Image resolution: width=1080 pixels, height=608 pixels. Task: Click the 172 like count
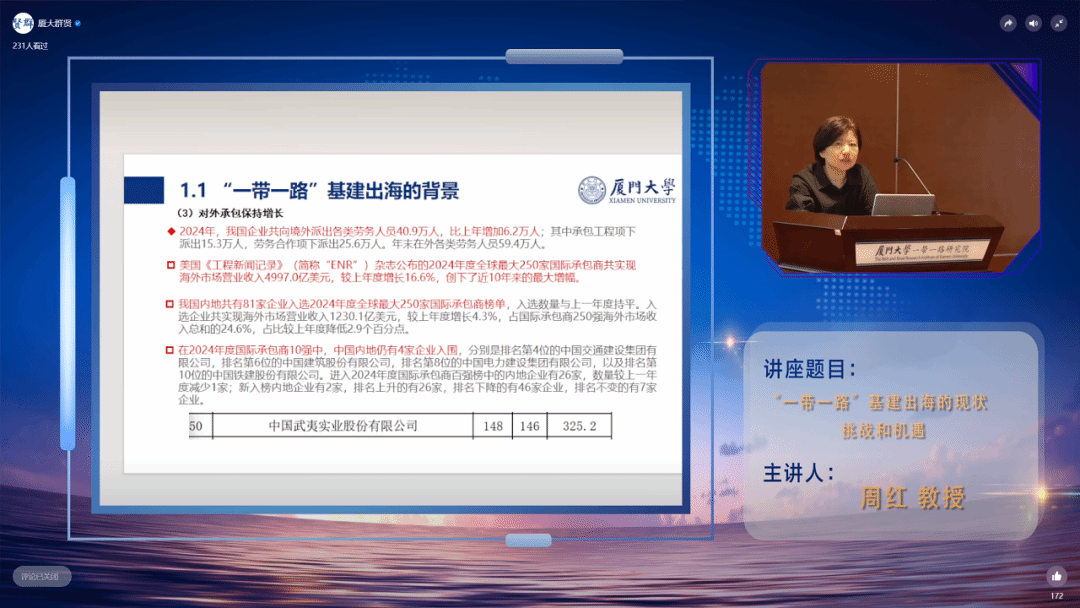1056,596
